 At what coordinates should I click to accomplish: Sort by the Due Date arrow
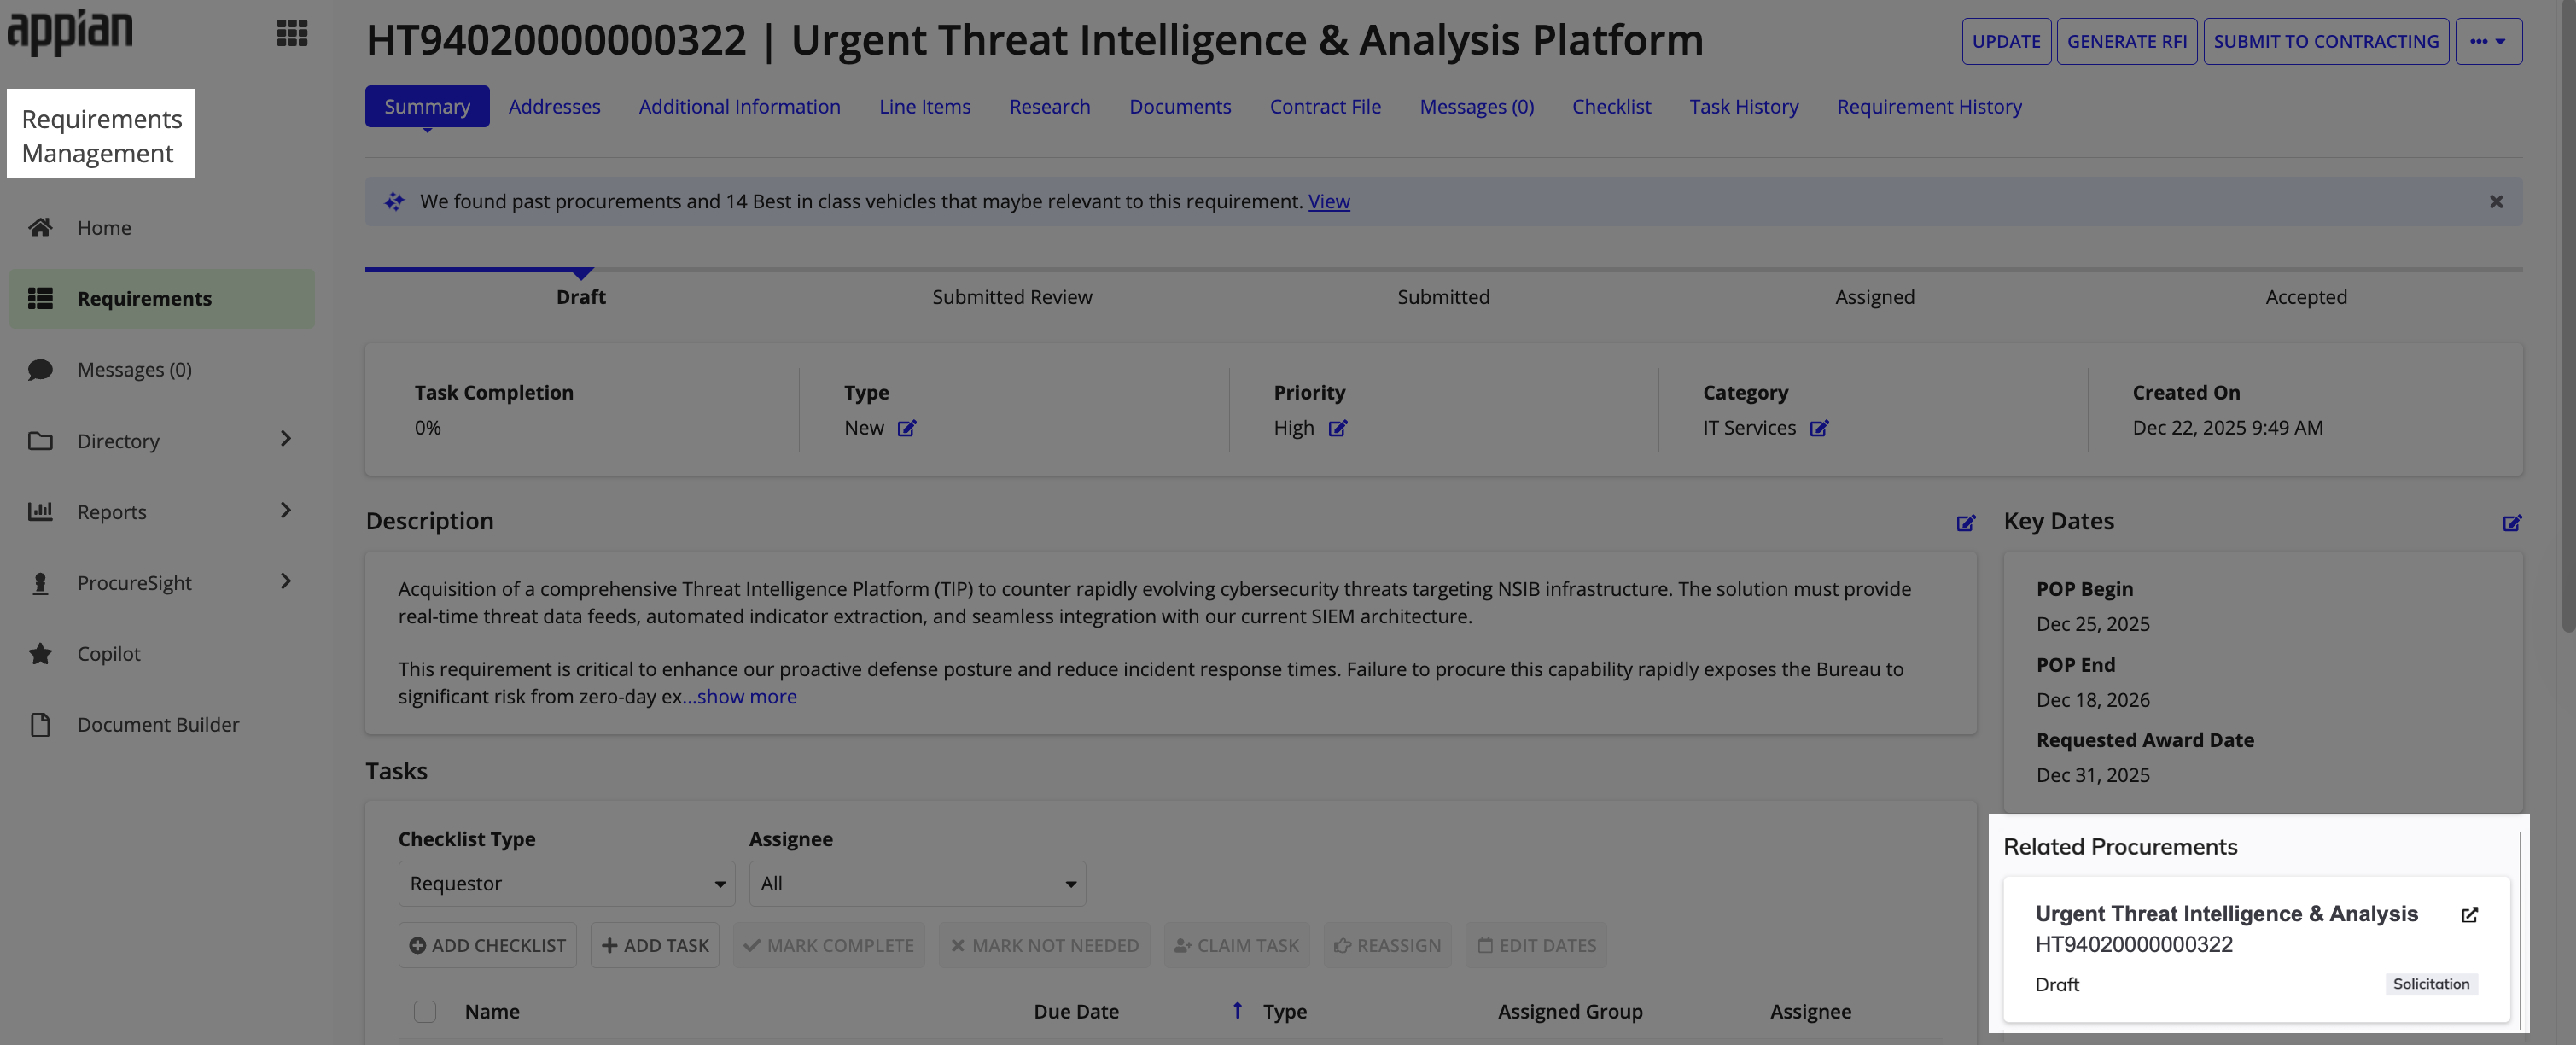[x=1237, y=1010]
